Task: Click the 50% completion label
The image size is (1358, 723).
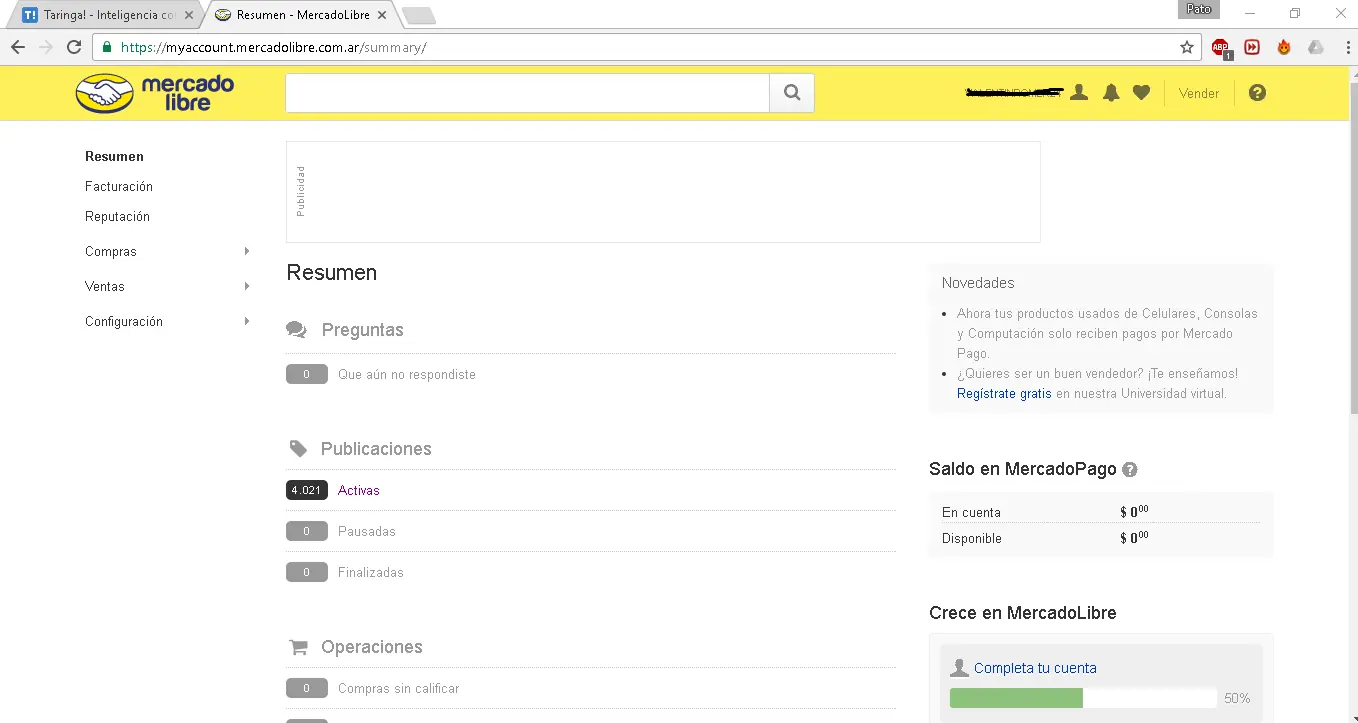Action: pyautogui.click(x=1237, y=698)
